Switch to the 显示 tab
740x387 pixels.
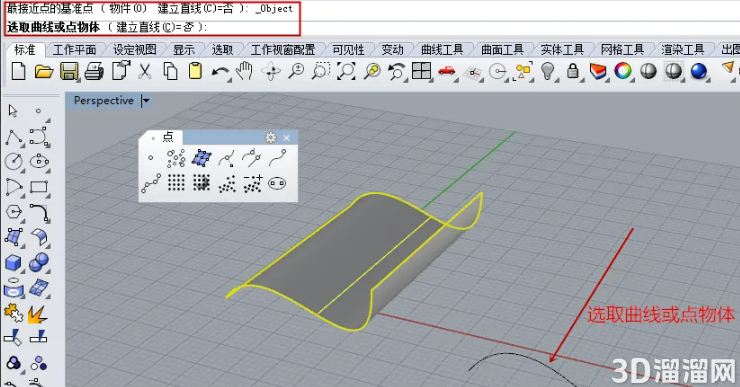(184, 50)
